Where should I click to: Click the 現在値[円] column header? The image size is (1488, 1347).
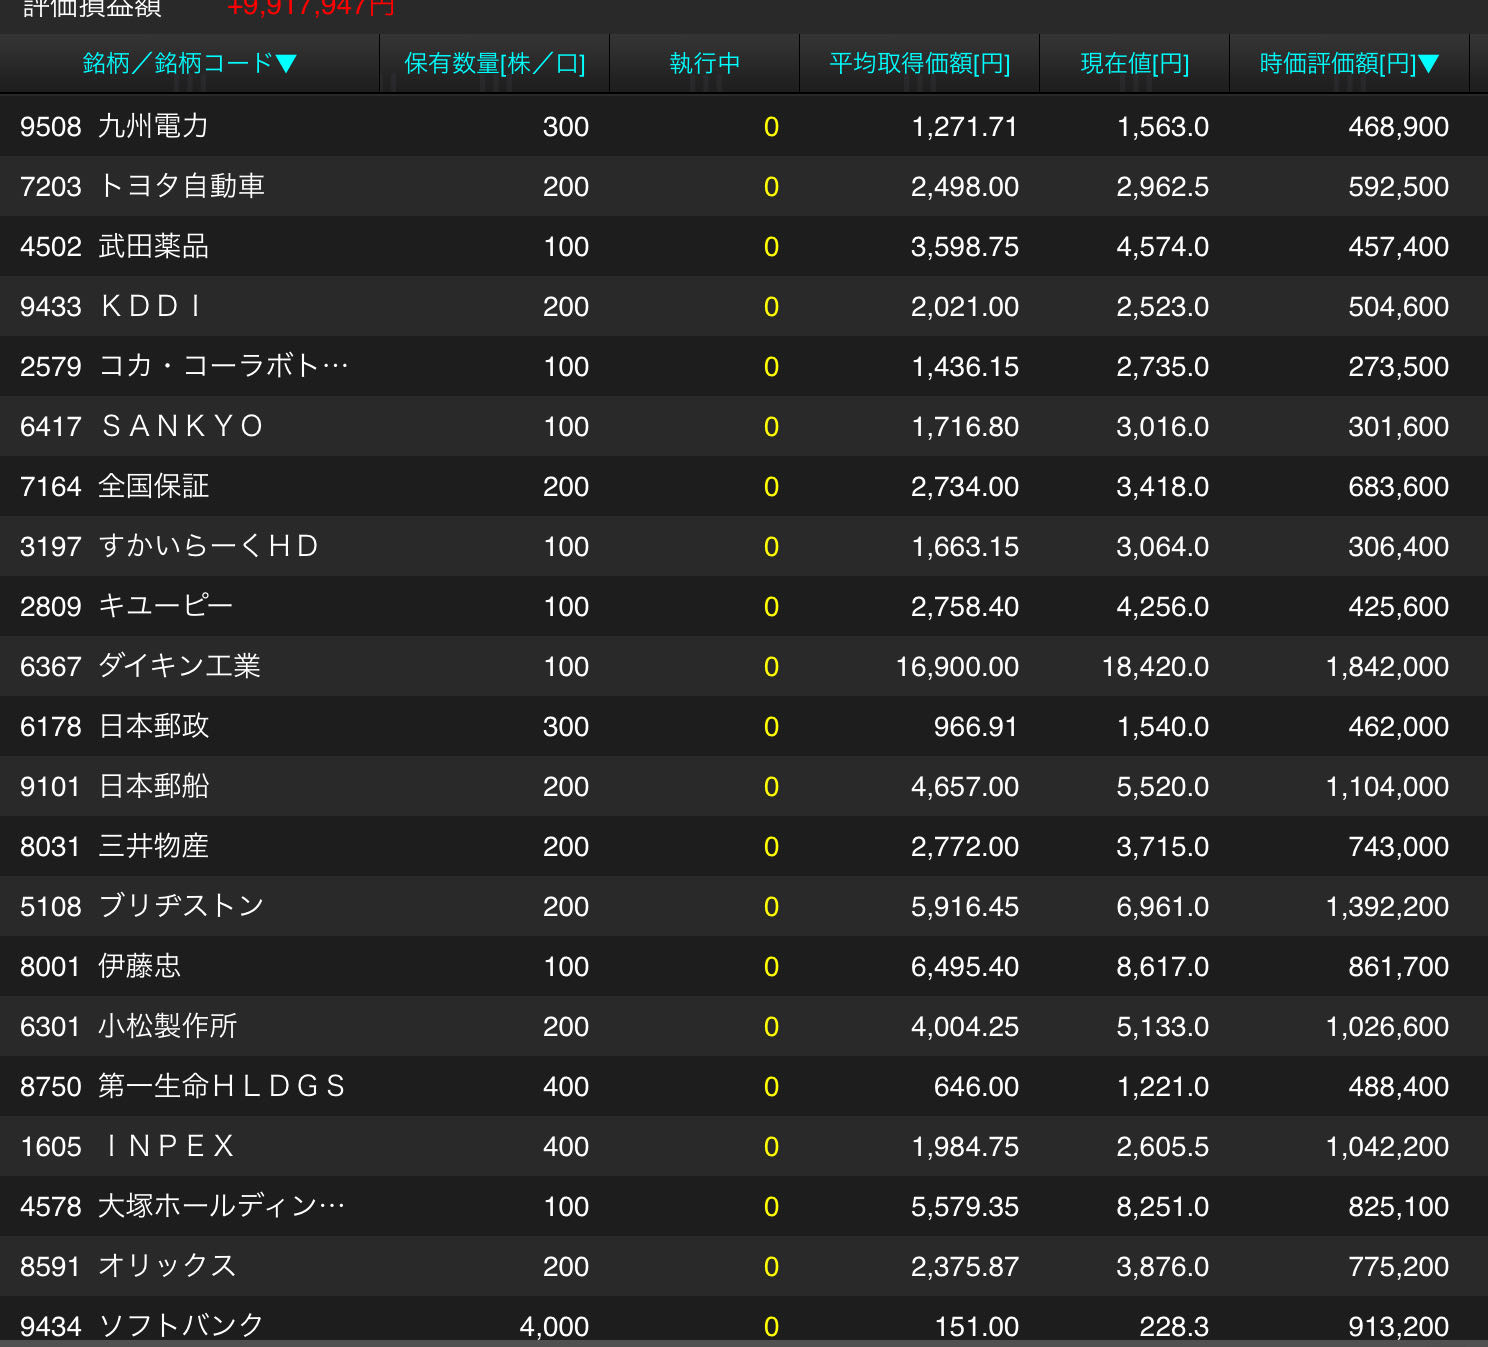[1134, 64]
